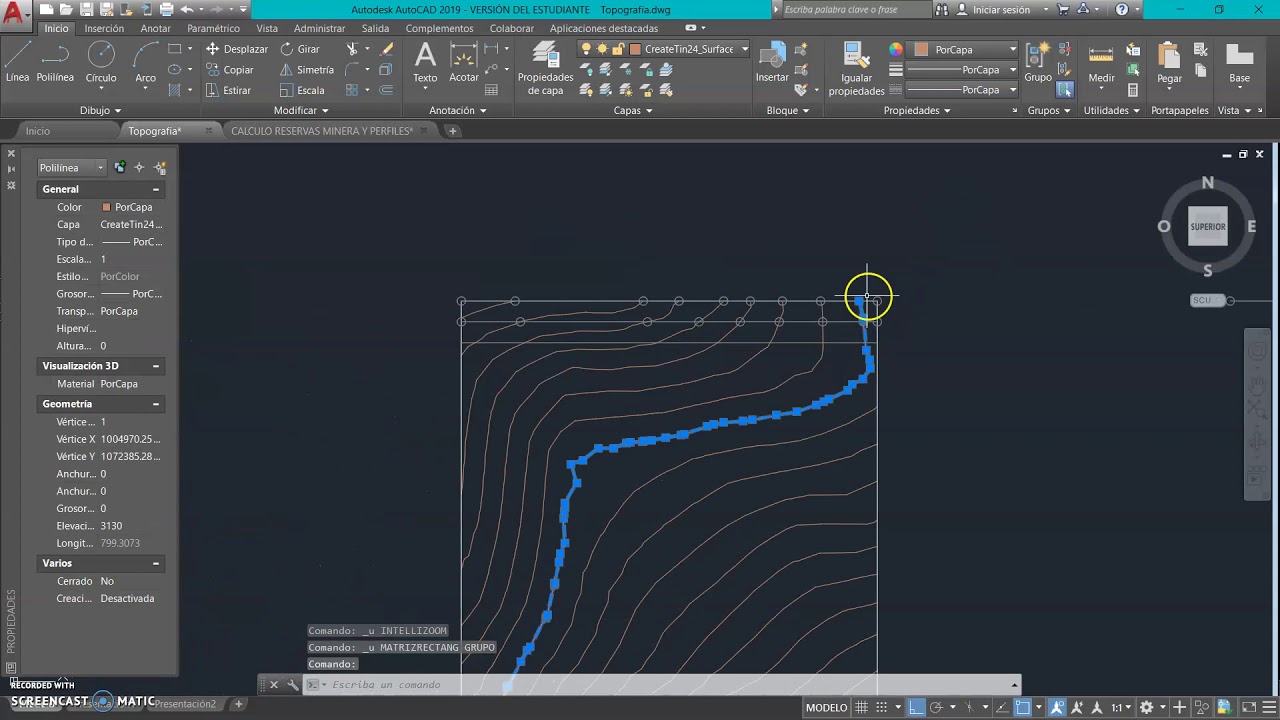The height and width of the screenshot is (720, 1280).
Task: Click the Simetría (mirror) tool
Action: pos(307,70)
